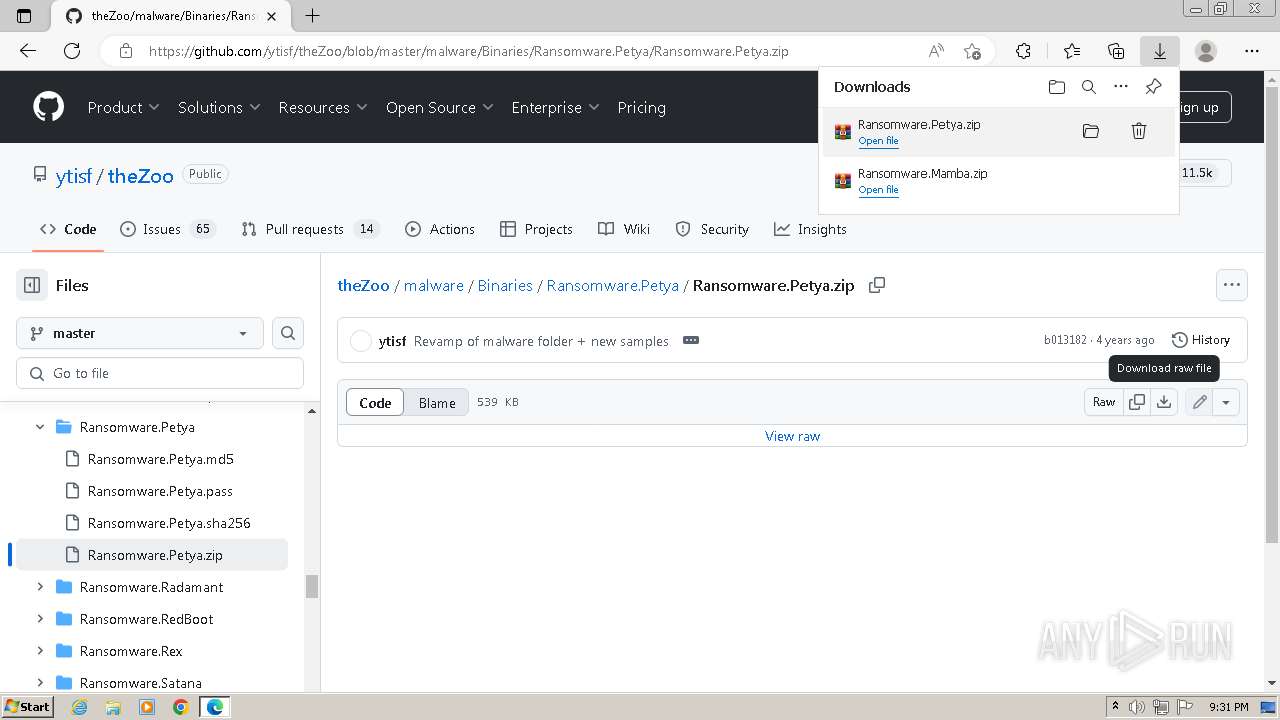This screenshot has height=720, width=1280.
Task: Click the Windows Start button
Action: point(28,707)
